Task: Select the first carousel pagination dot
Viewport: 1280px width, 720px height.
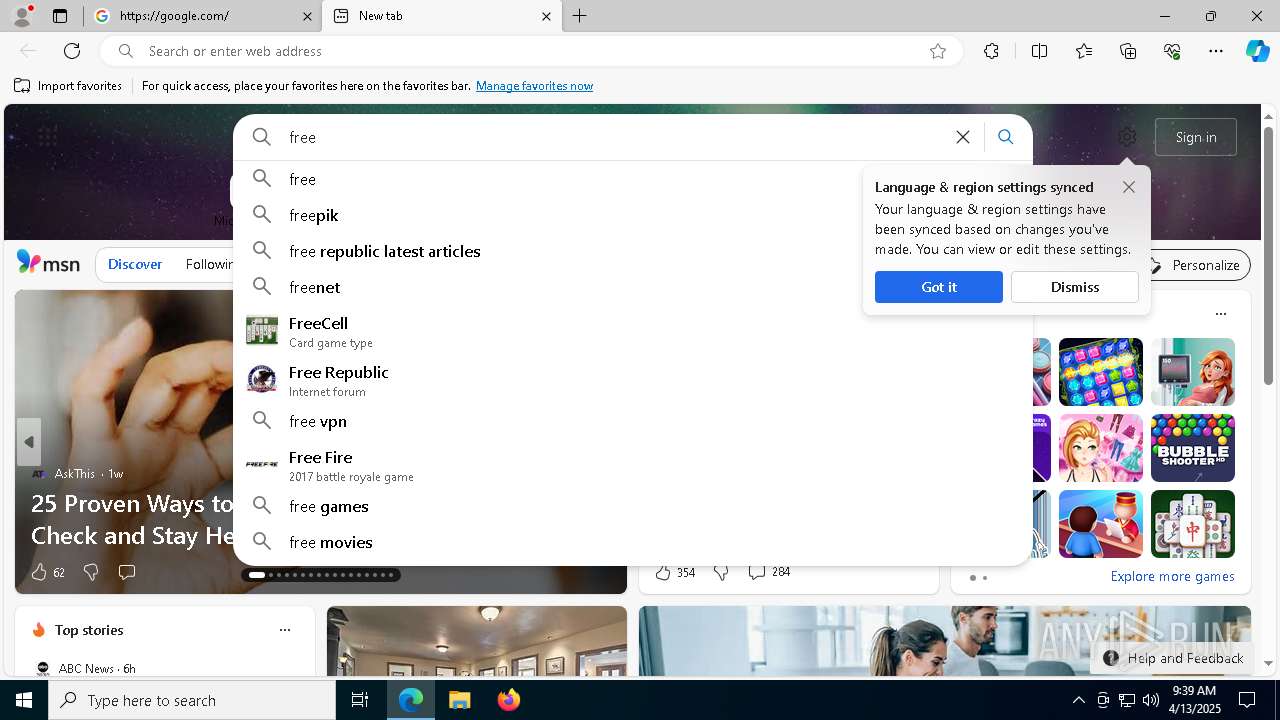Action: click(257, 575)
